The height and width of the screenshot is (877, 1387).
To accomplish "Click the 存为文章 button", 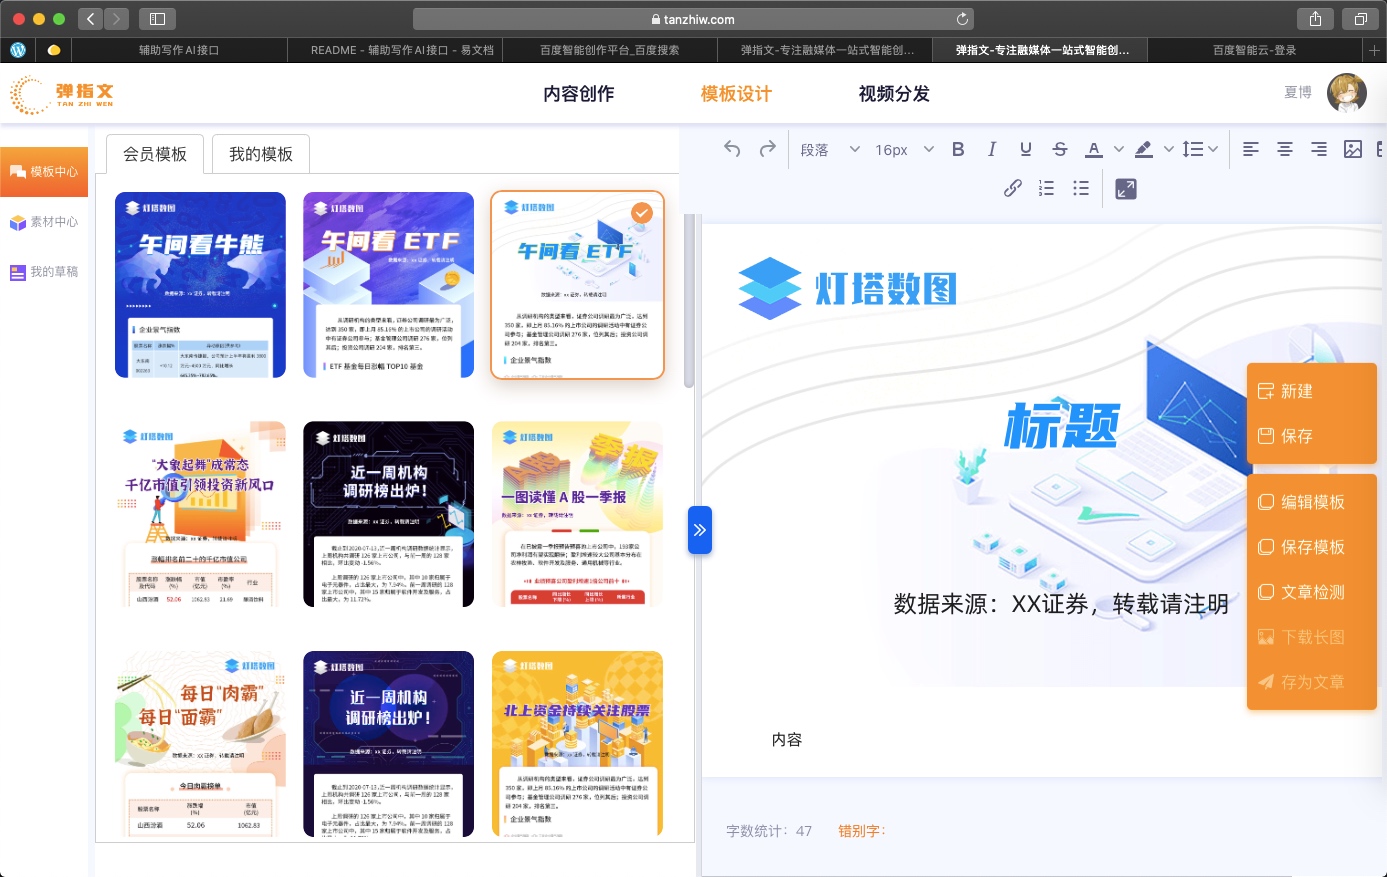I will pos(1302,682).
